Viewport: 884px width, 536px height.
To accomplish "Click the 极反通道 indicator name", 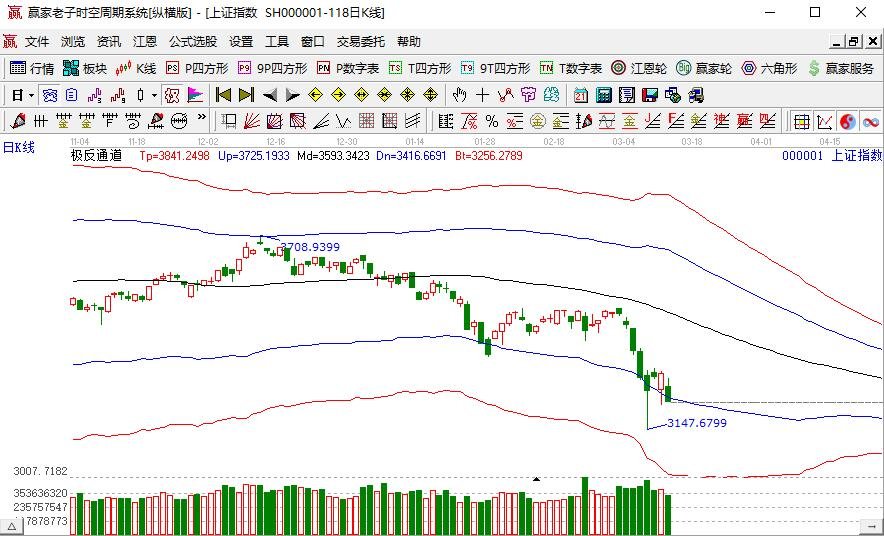I will (96, 156).
